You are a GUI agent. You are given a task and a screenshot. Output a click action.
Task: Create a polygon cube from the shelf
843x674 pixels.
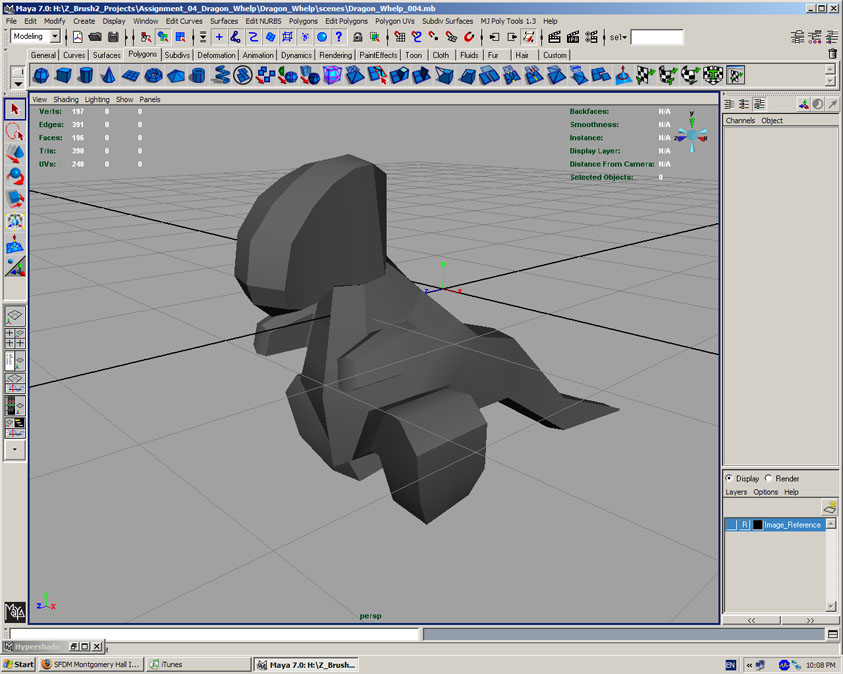point(63,75)
